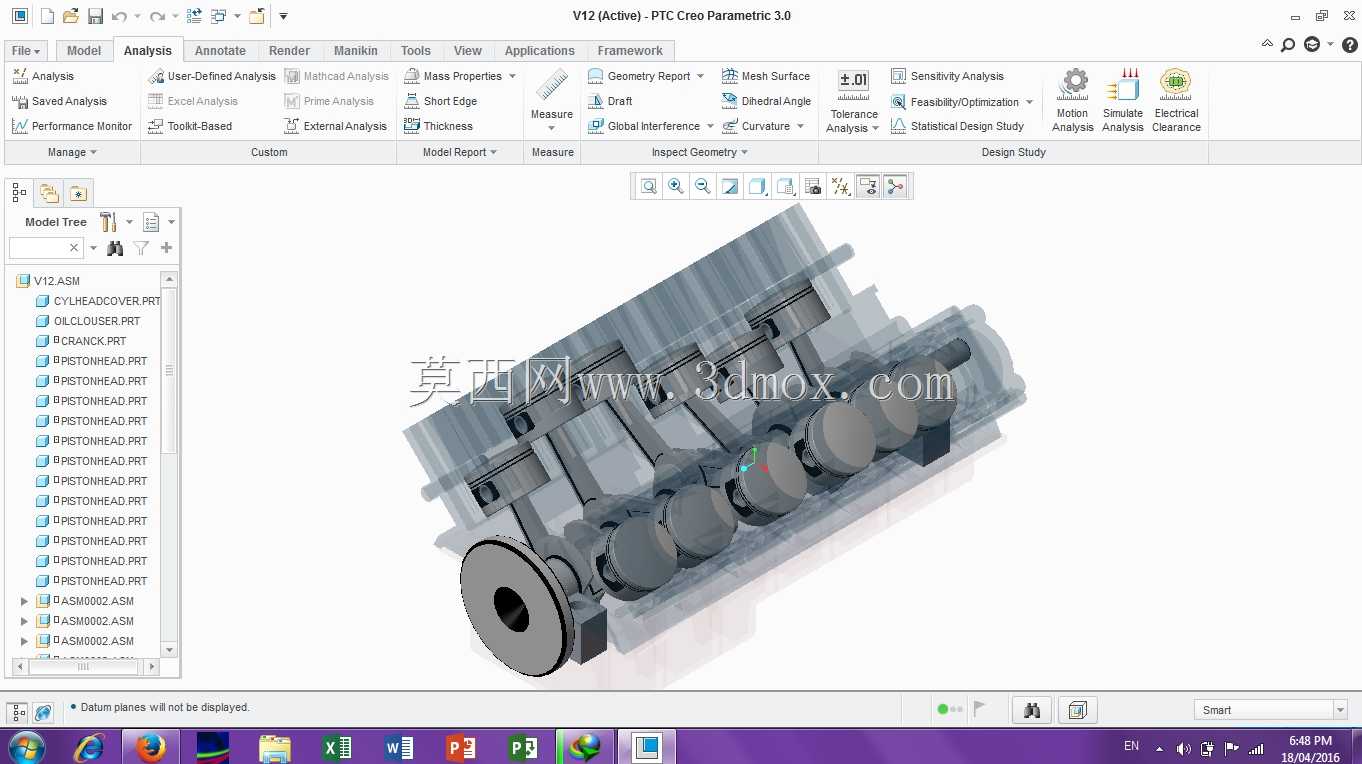Screen dimensions: 1362x764
Task: Open the File menu
Action: pos(26,51)
